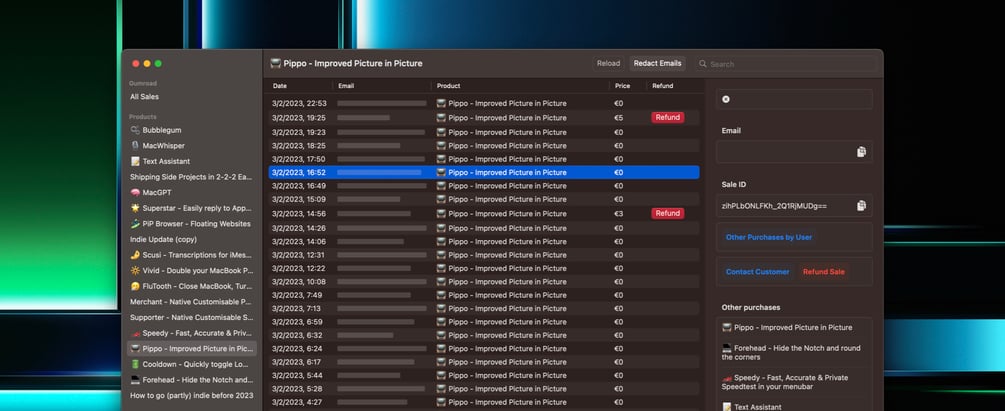Reload the sales list
Viewport: 1005px width, 411px height.
pos(608,63)
